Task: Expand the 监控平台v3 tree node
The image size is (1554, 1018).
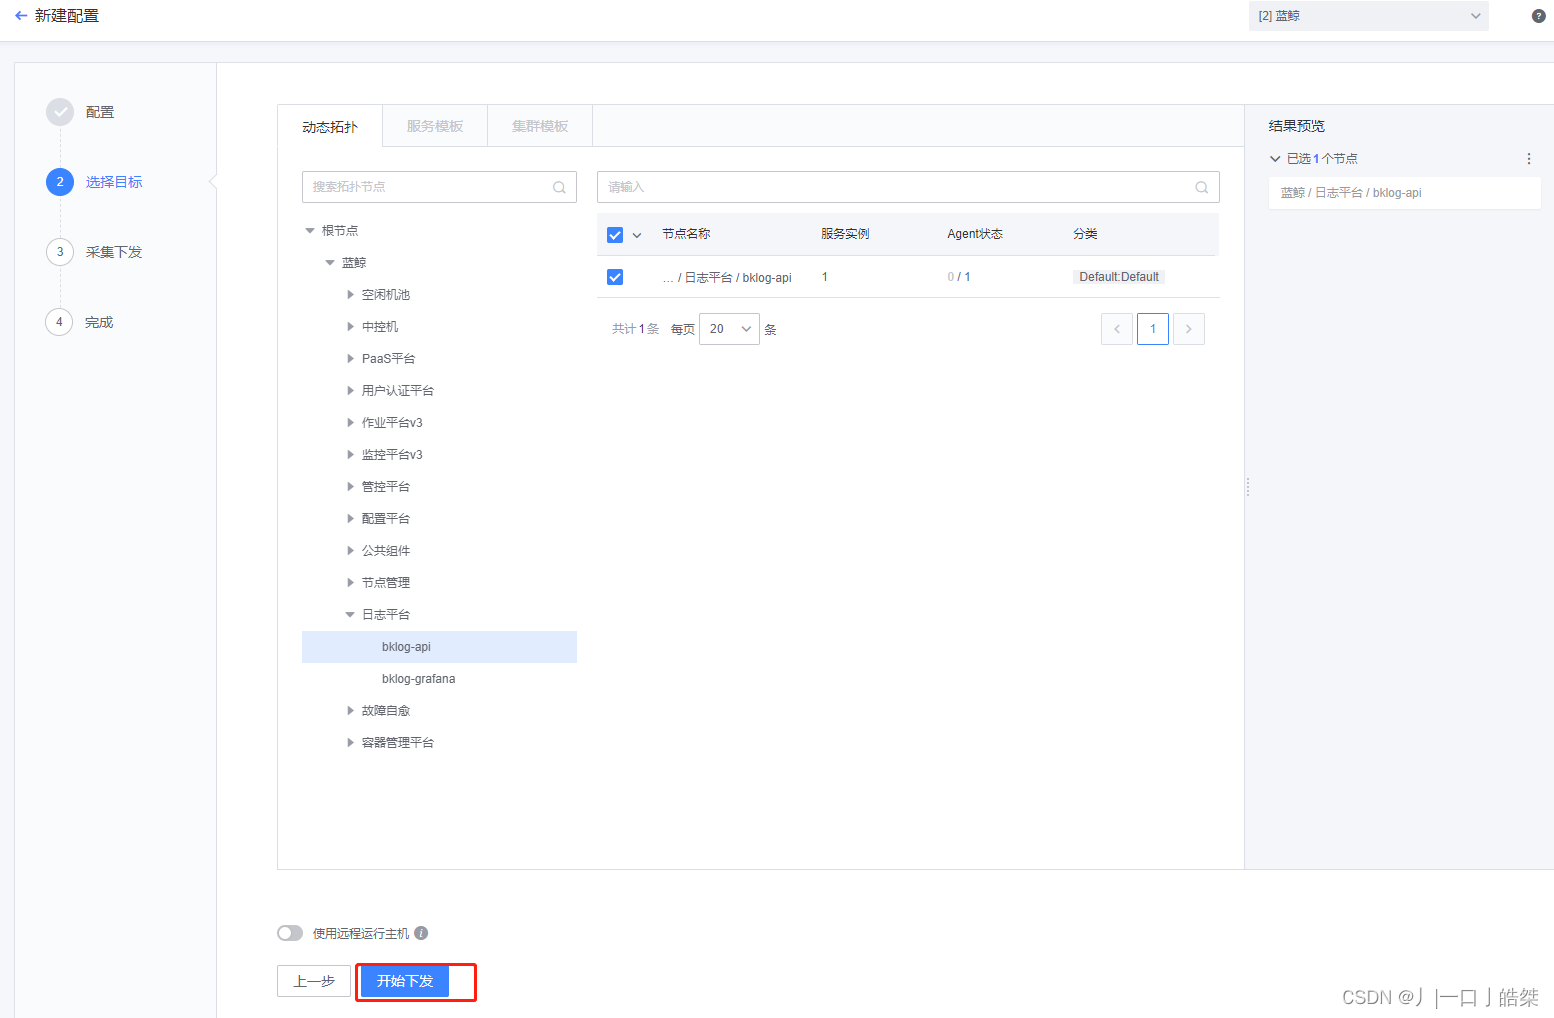Action: [350, 455]
